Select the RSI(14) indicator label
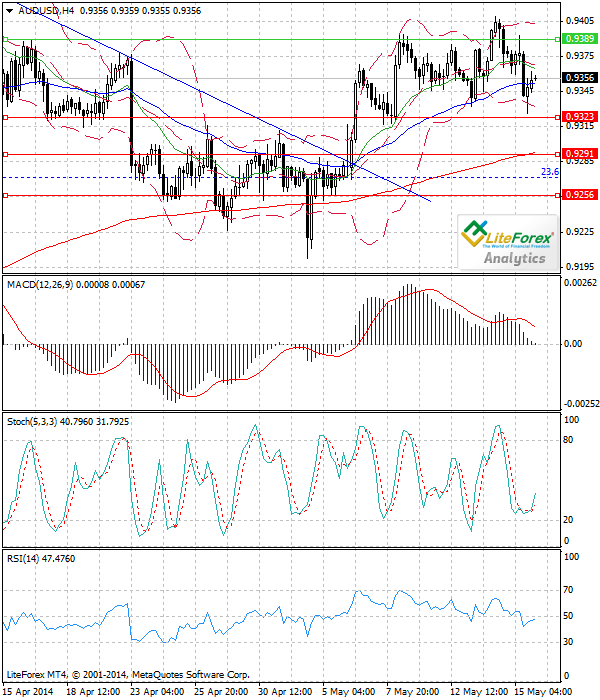The width and height of the screenshot is (600, 700). (x=24, y=557)
